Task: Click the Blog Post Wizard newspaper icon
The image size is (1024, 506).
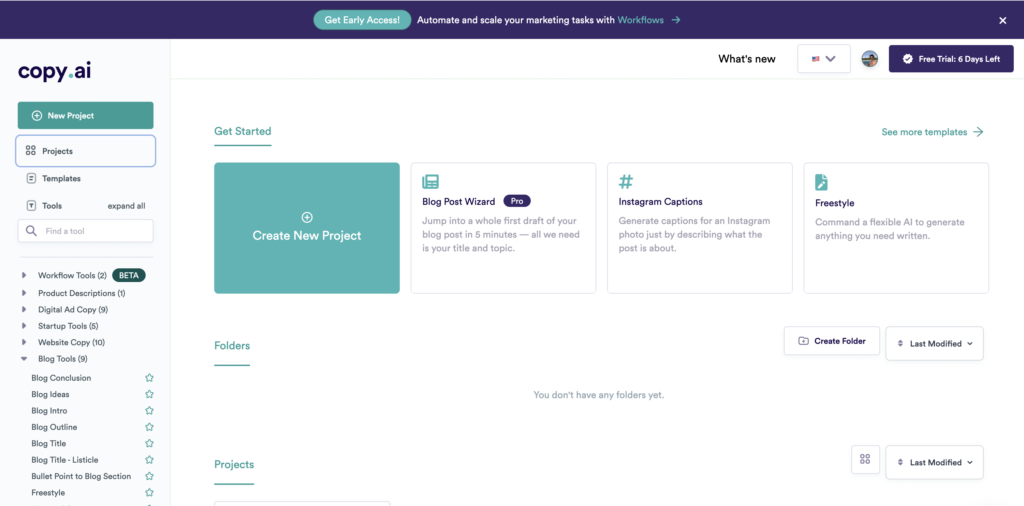Action: coord(431,182)
